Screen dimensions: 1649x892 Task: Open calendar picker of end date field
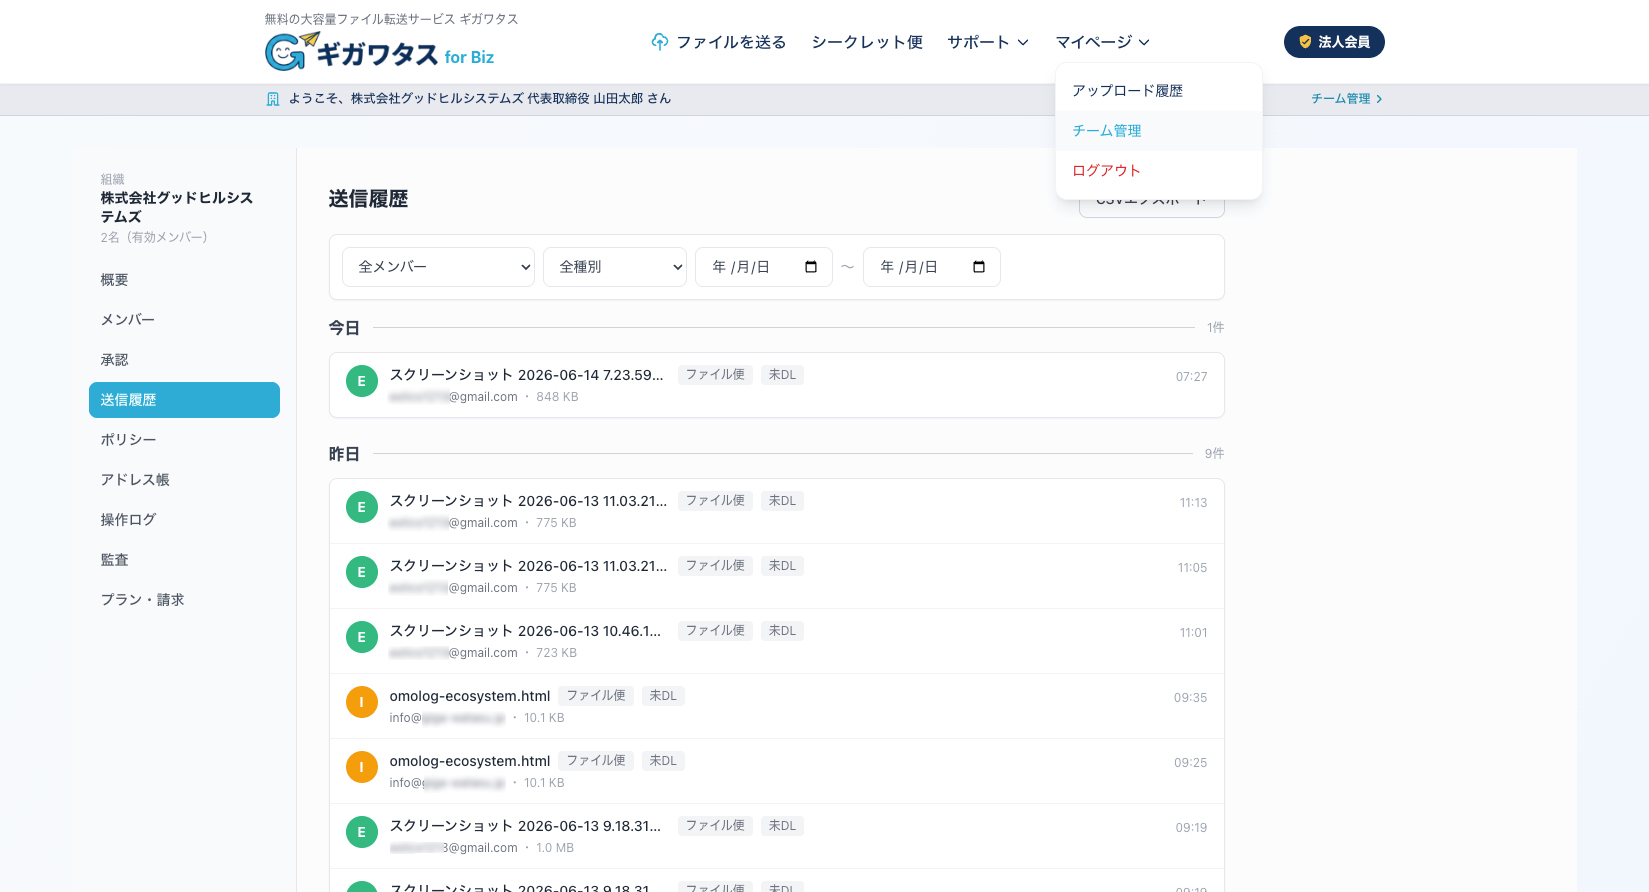click(979, 267)
